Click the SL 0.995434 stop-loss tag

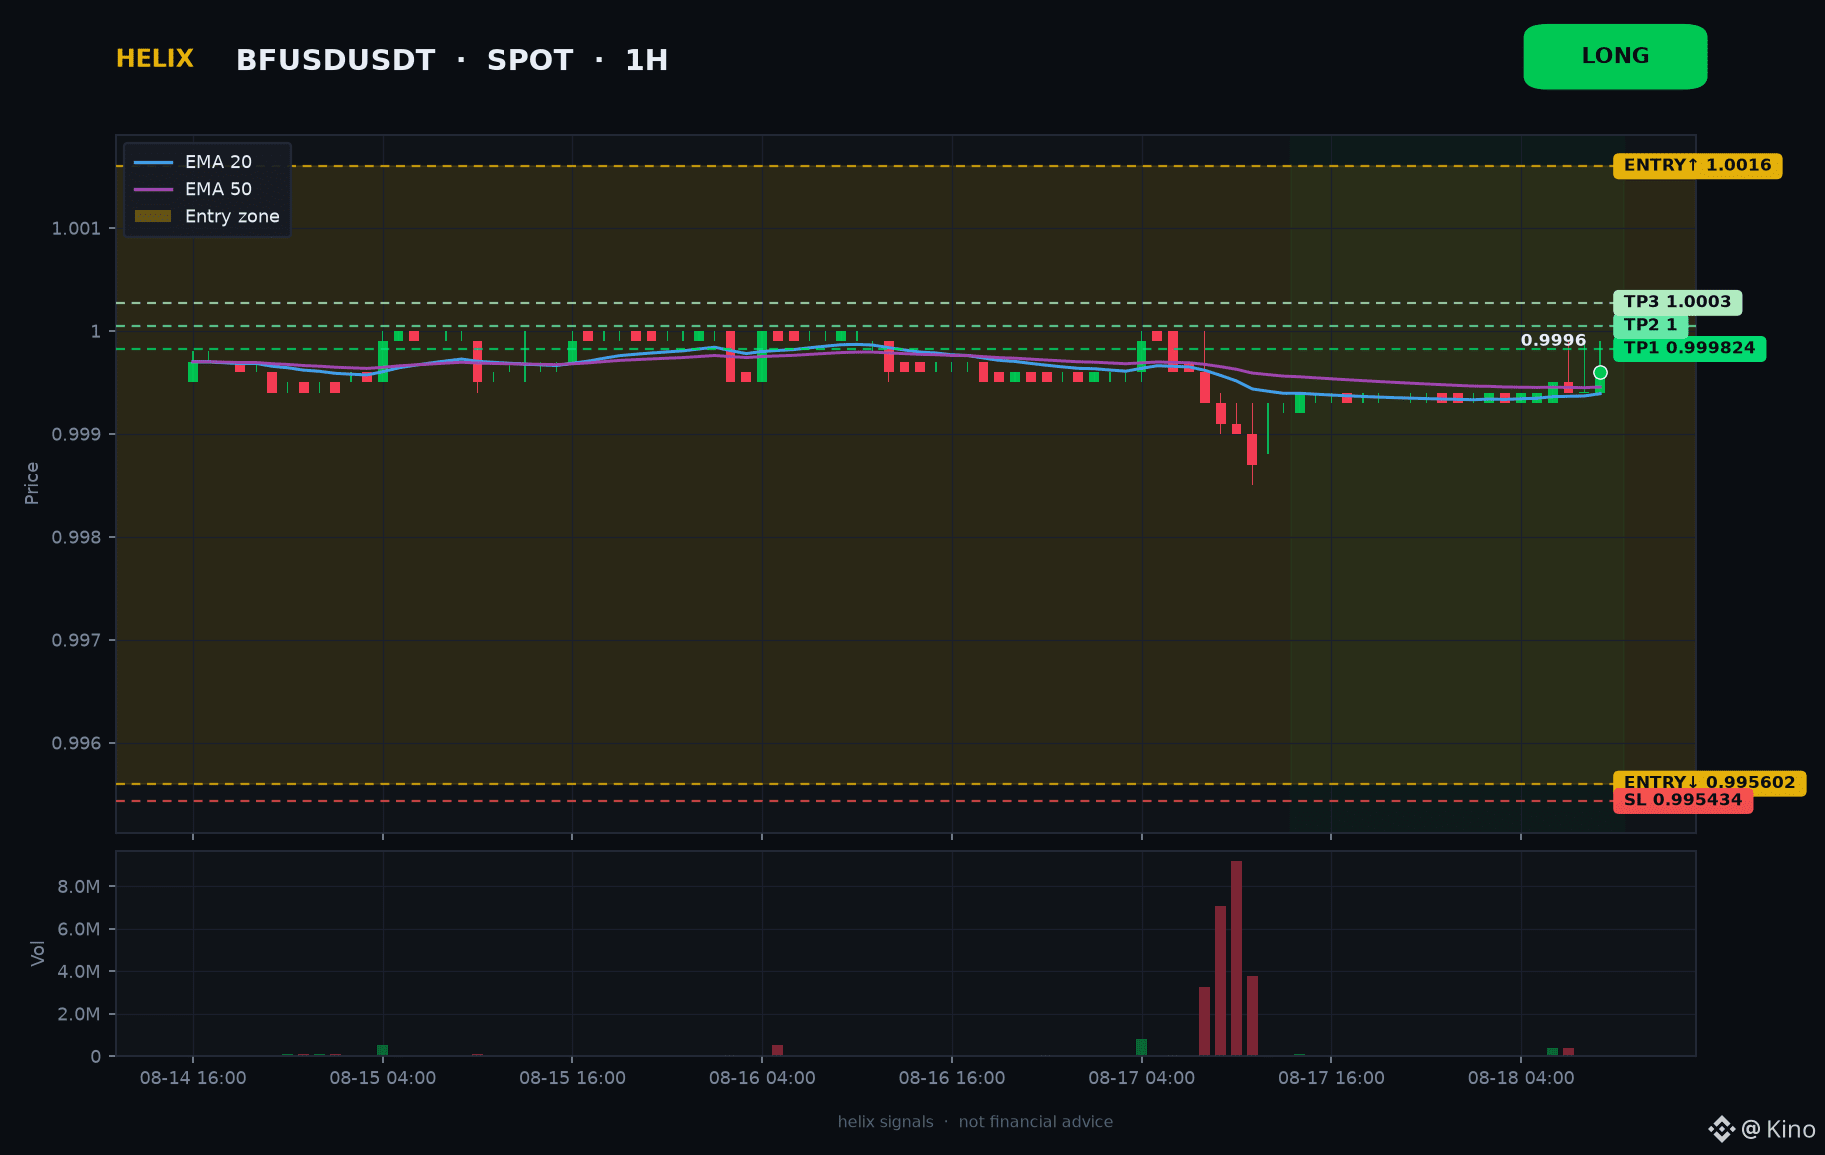(x=1683, y=800)
